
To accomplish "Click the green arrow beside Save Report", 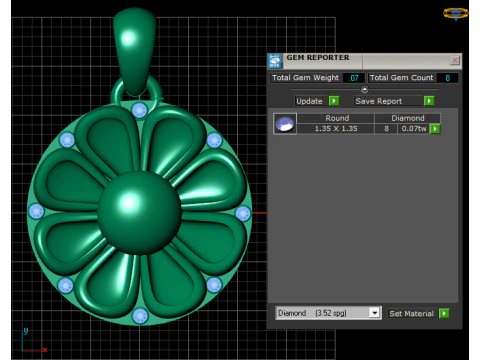I will [429, 101].
